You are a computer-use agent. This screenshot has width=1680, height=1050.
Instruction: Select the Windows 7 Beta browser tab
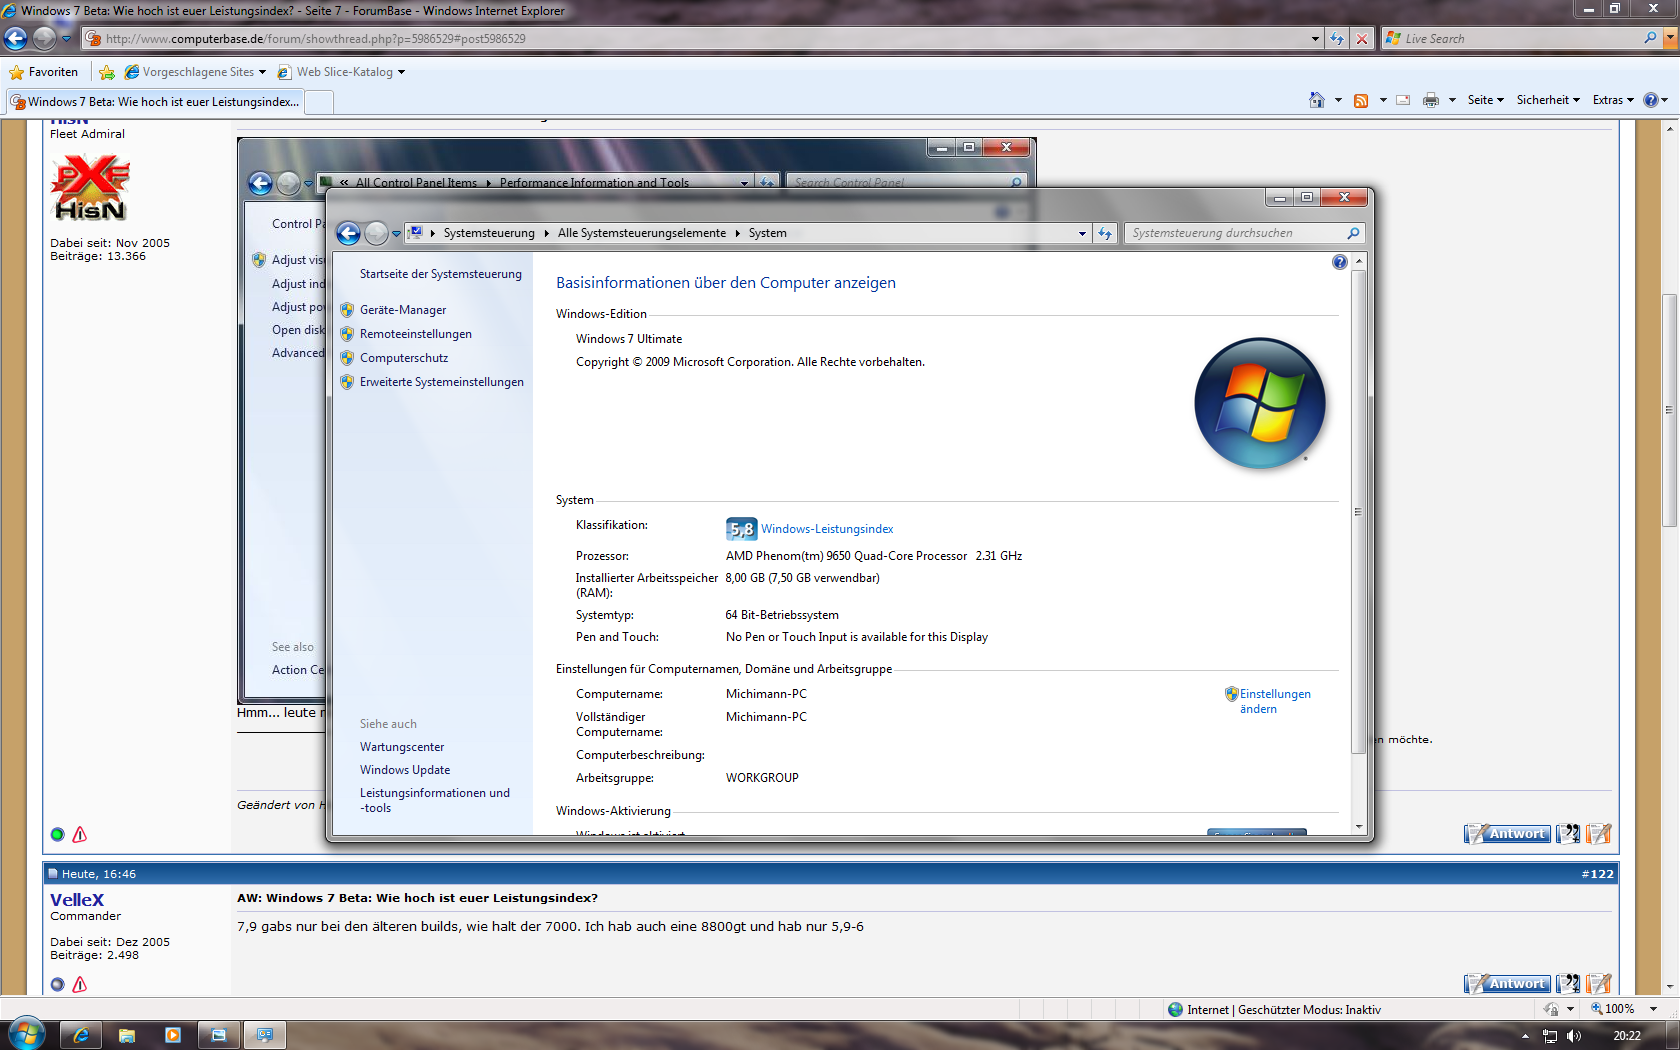point(154,102)
